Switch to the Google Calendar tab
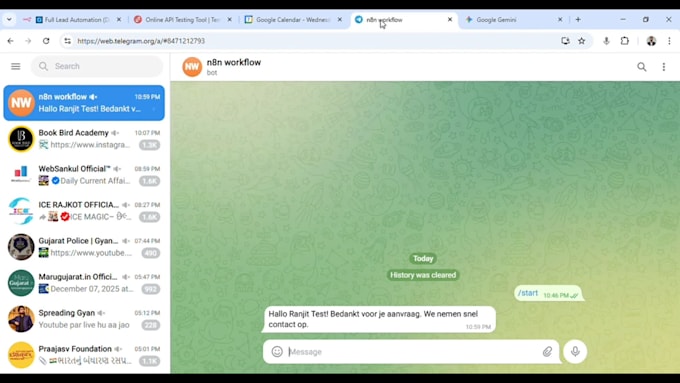This screenshot has height=383, width=680. (293, 20)
